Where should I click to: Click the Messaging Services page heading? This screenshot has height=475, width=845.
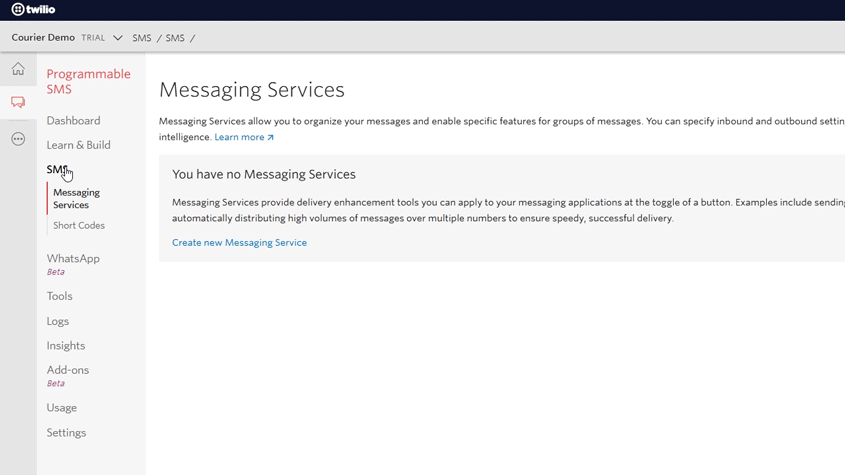pos(252,90)
